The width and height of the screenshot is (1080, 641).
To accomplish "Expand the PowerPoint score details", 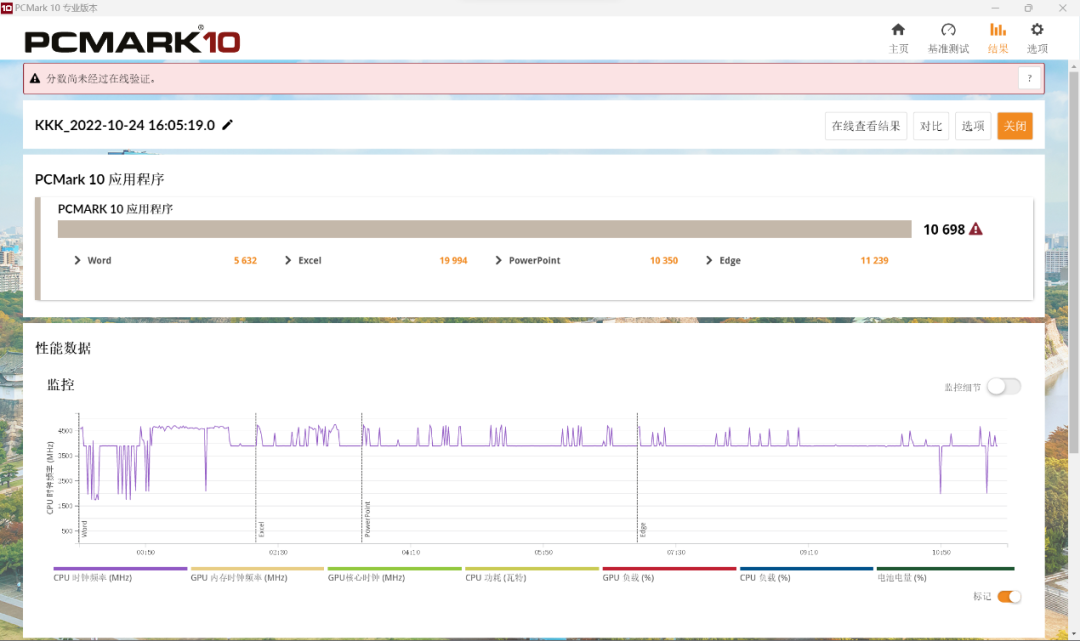I will 499,260.
